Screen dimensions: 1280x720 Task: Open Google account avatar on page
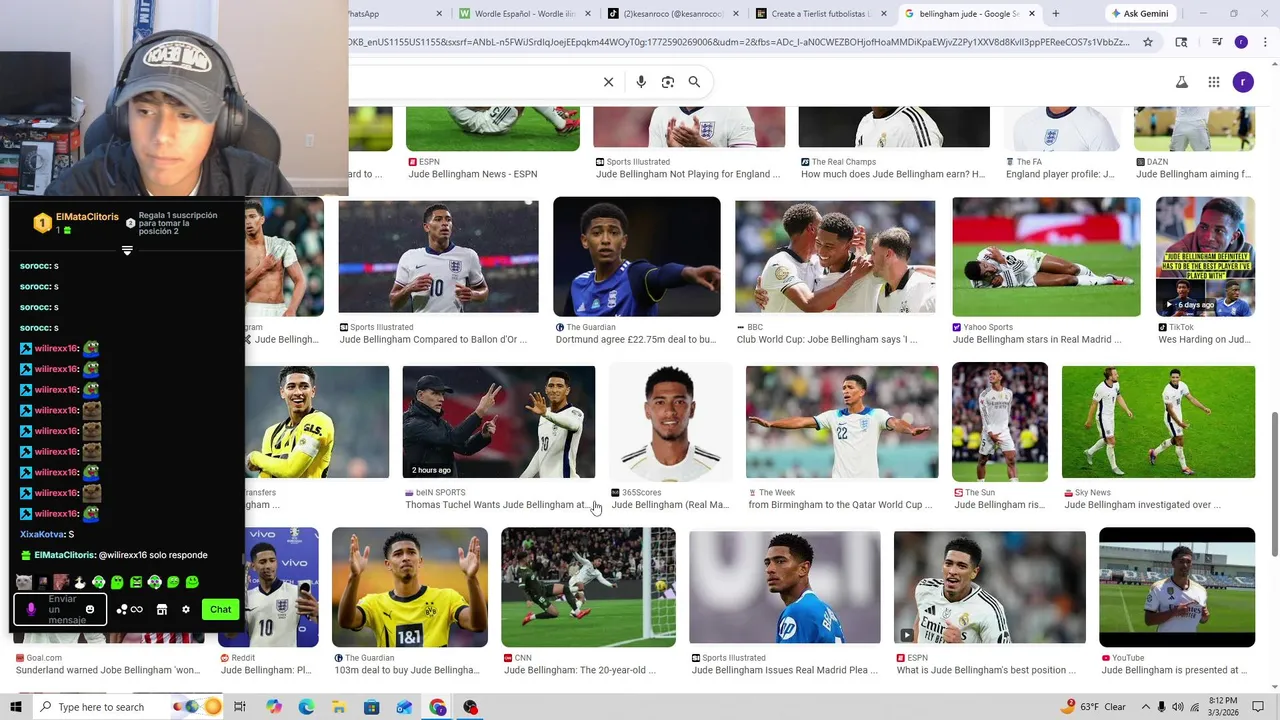[1243, 82]
